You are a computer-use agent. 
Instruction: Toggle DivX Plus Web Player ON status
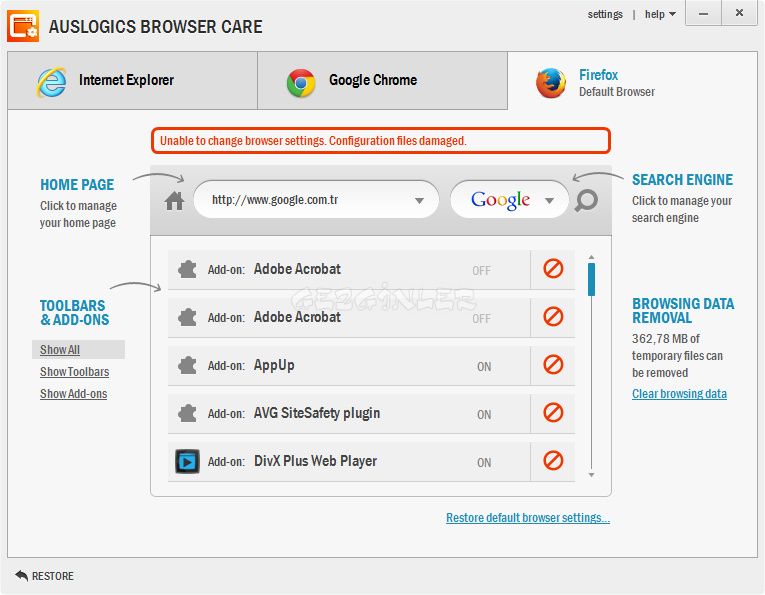(484, 463)
